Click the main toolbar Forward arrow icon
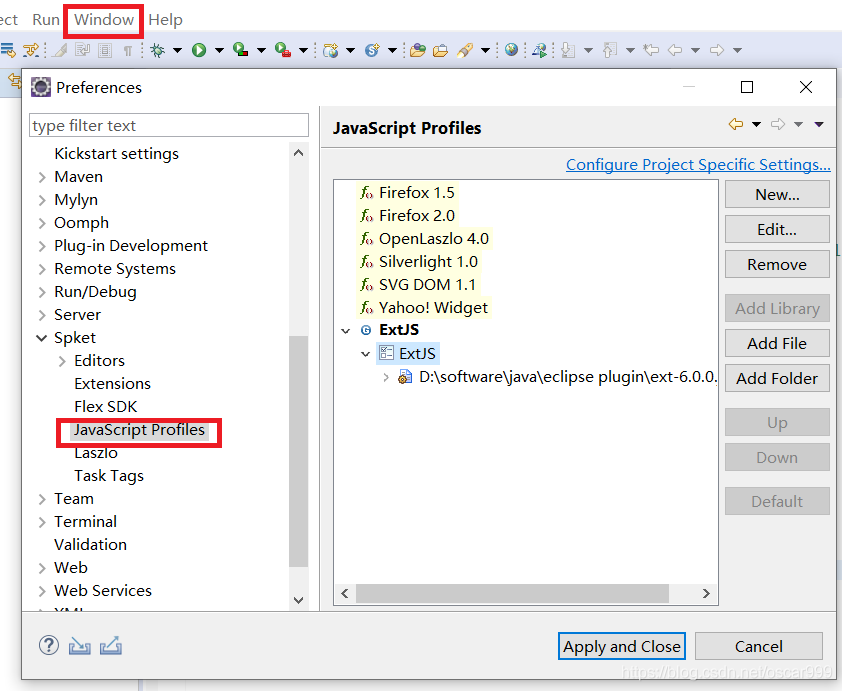 (x=717, y=50)
